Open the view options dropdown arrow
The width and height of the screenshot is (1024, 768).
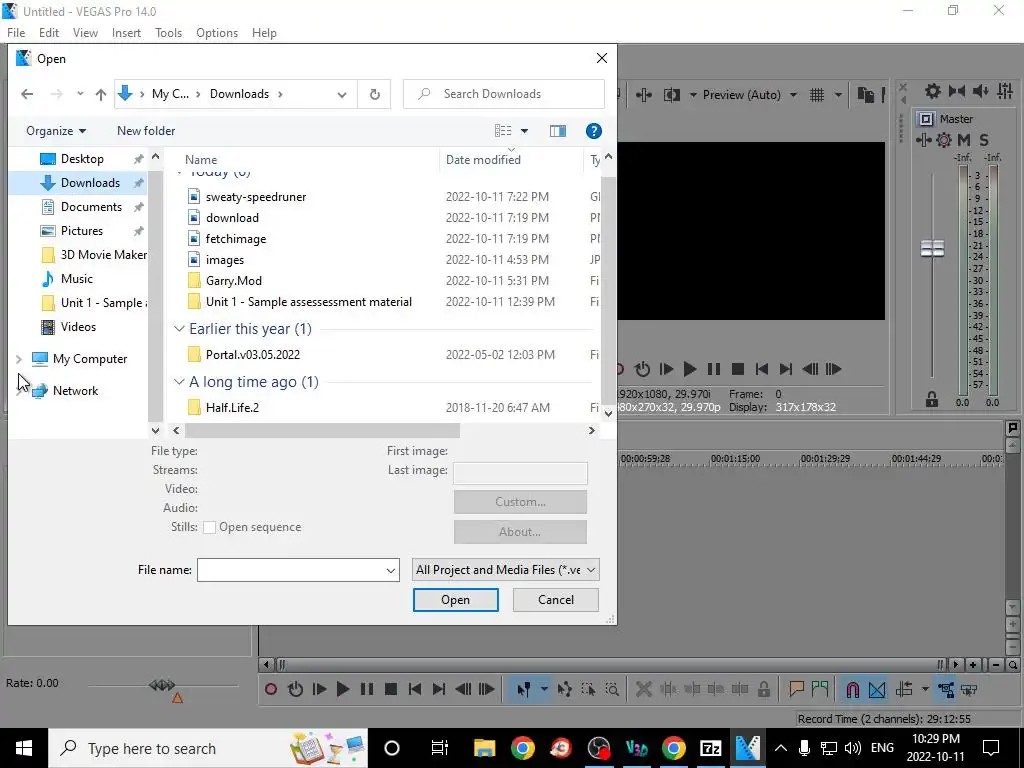(524, 131)
